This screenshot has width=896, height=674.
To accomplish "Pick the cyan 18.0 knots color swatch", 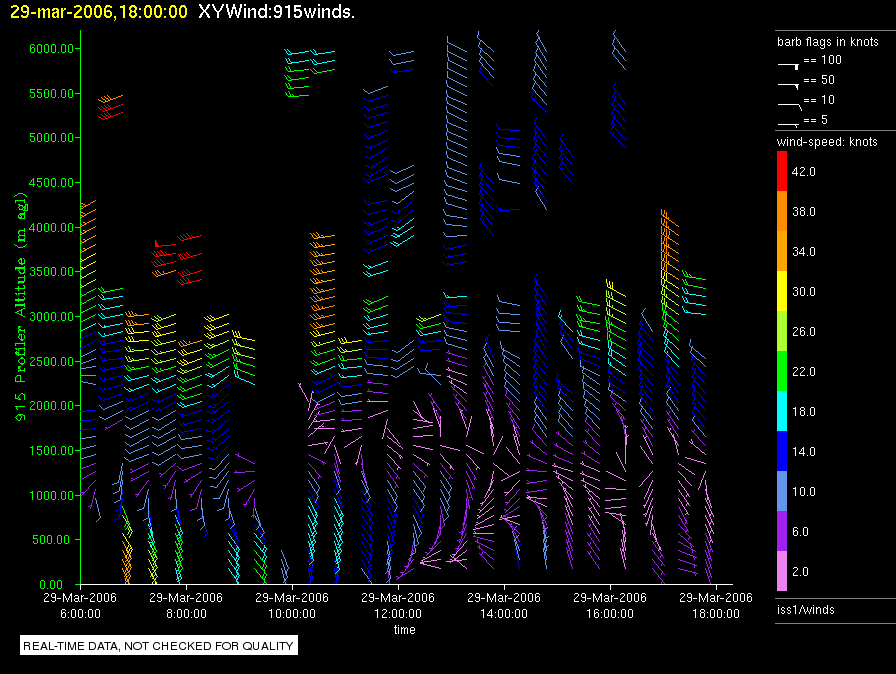I will pyautogui.click(x=782, y=412).
